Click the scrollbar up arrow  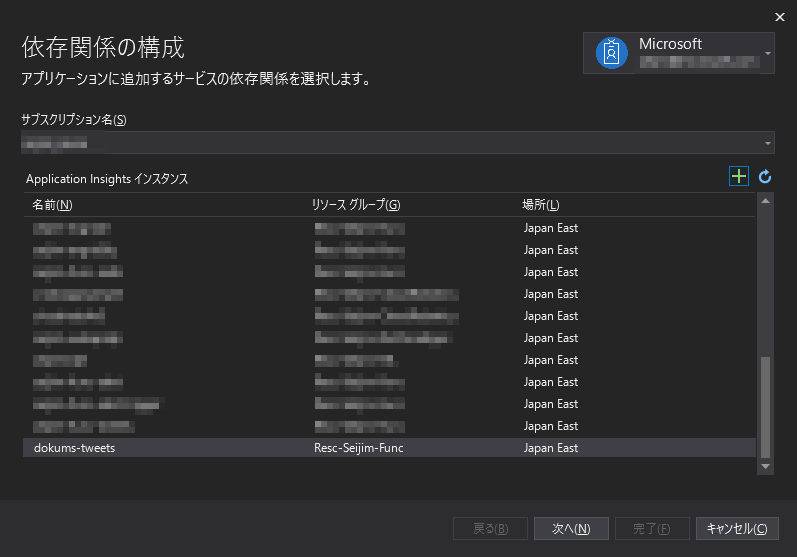(765, 201)
